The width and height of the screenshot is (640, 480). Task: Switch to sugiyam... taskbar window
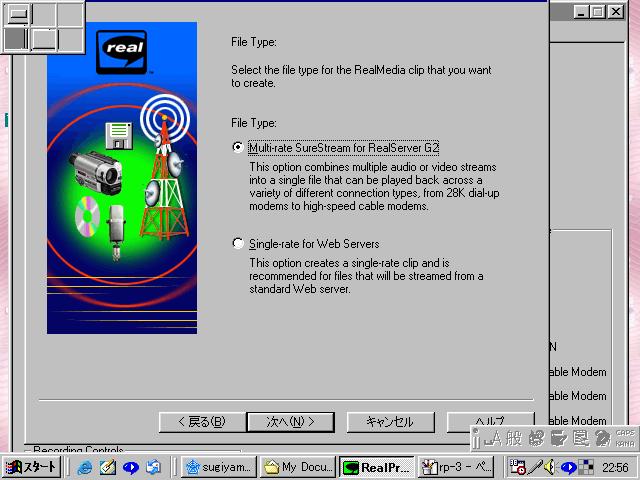point(219,467)
